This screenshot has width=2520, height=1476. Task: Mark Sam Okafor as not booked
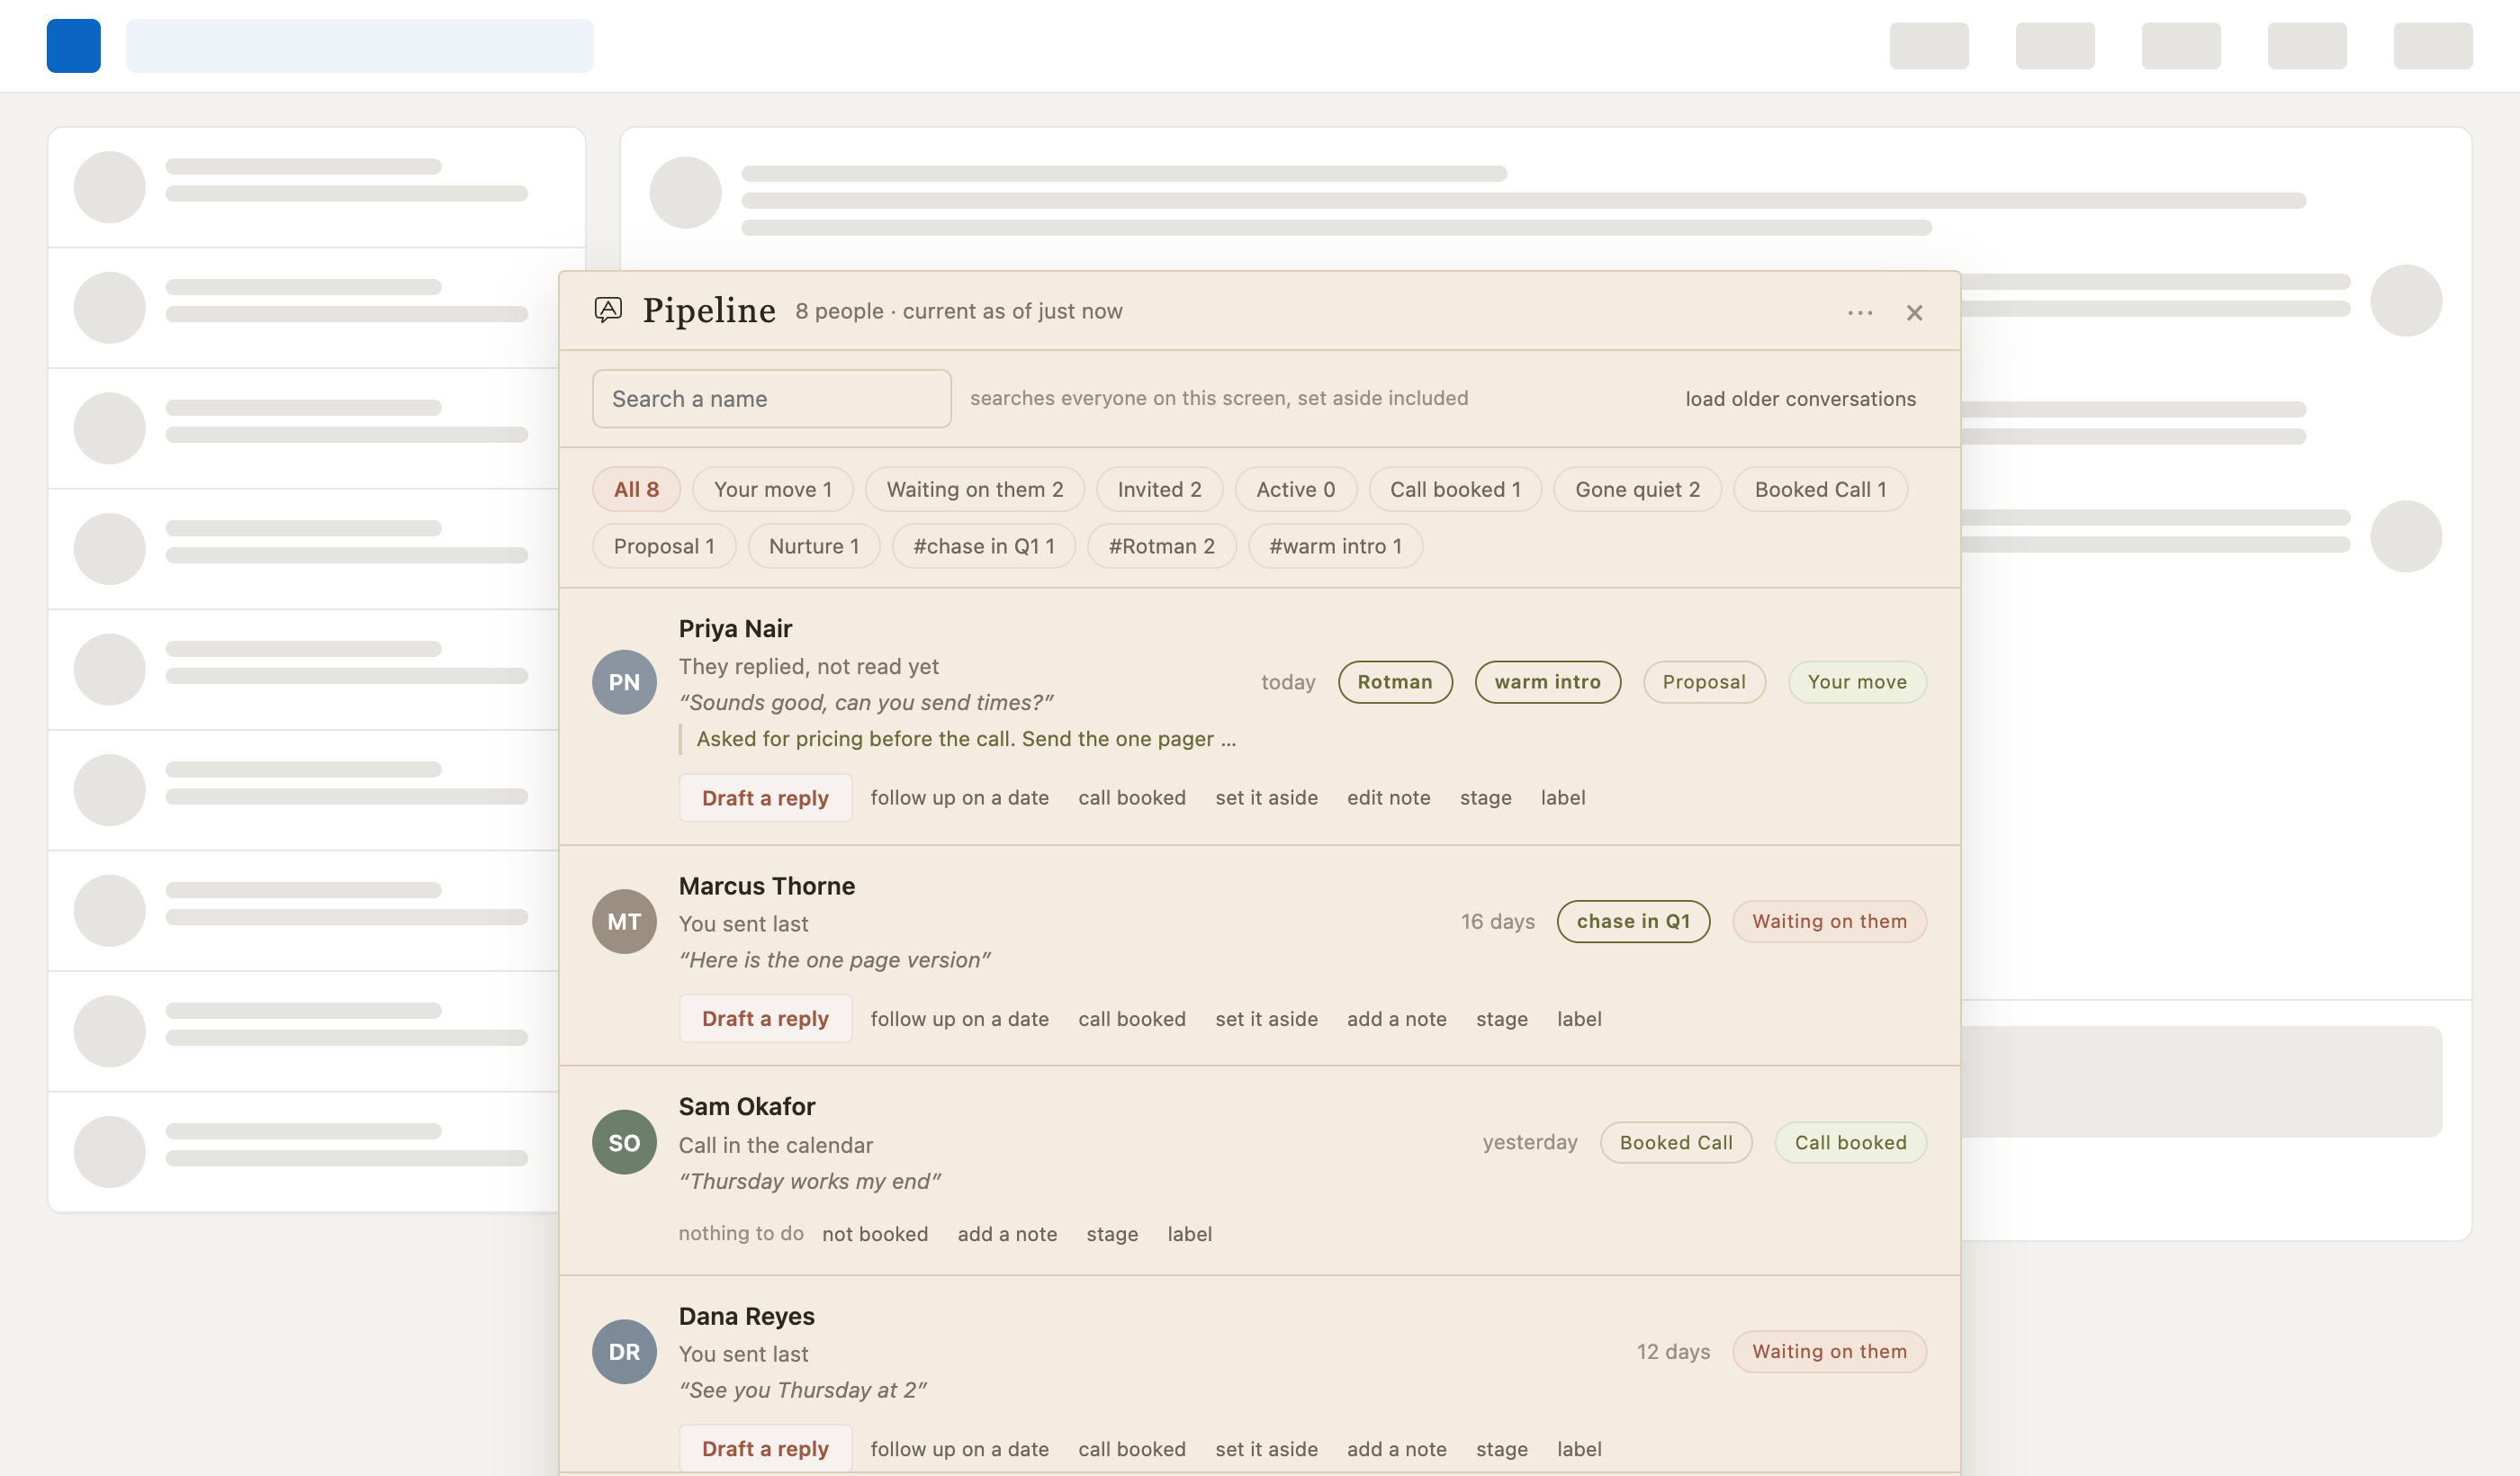point(875,1234)
